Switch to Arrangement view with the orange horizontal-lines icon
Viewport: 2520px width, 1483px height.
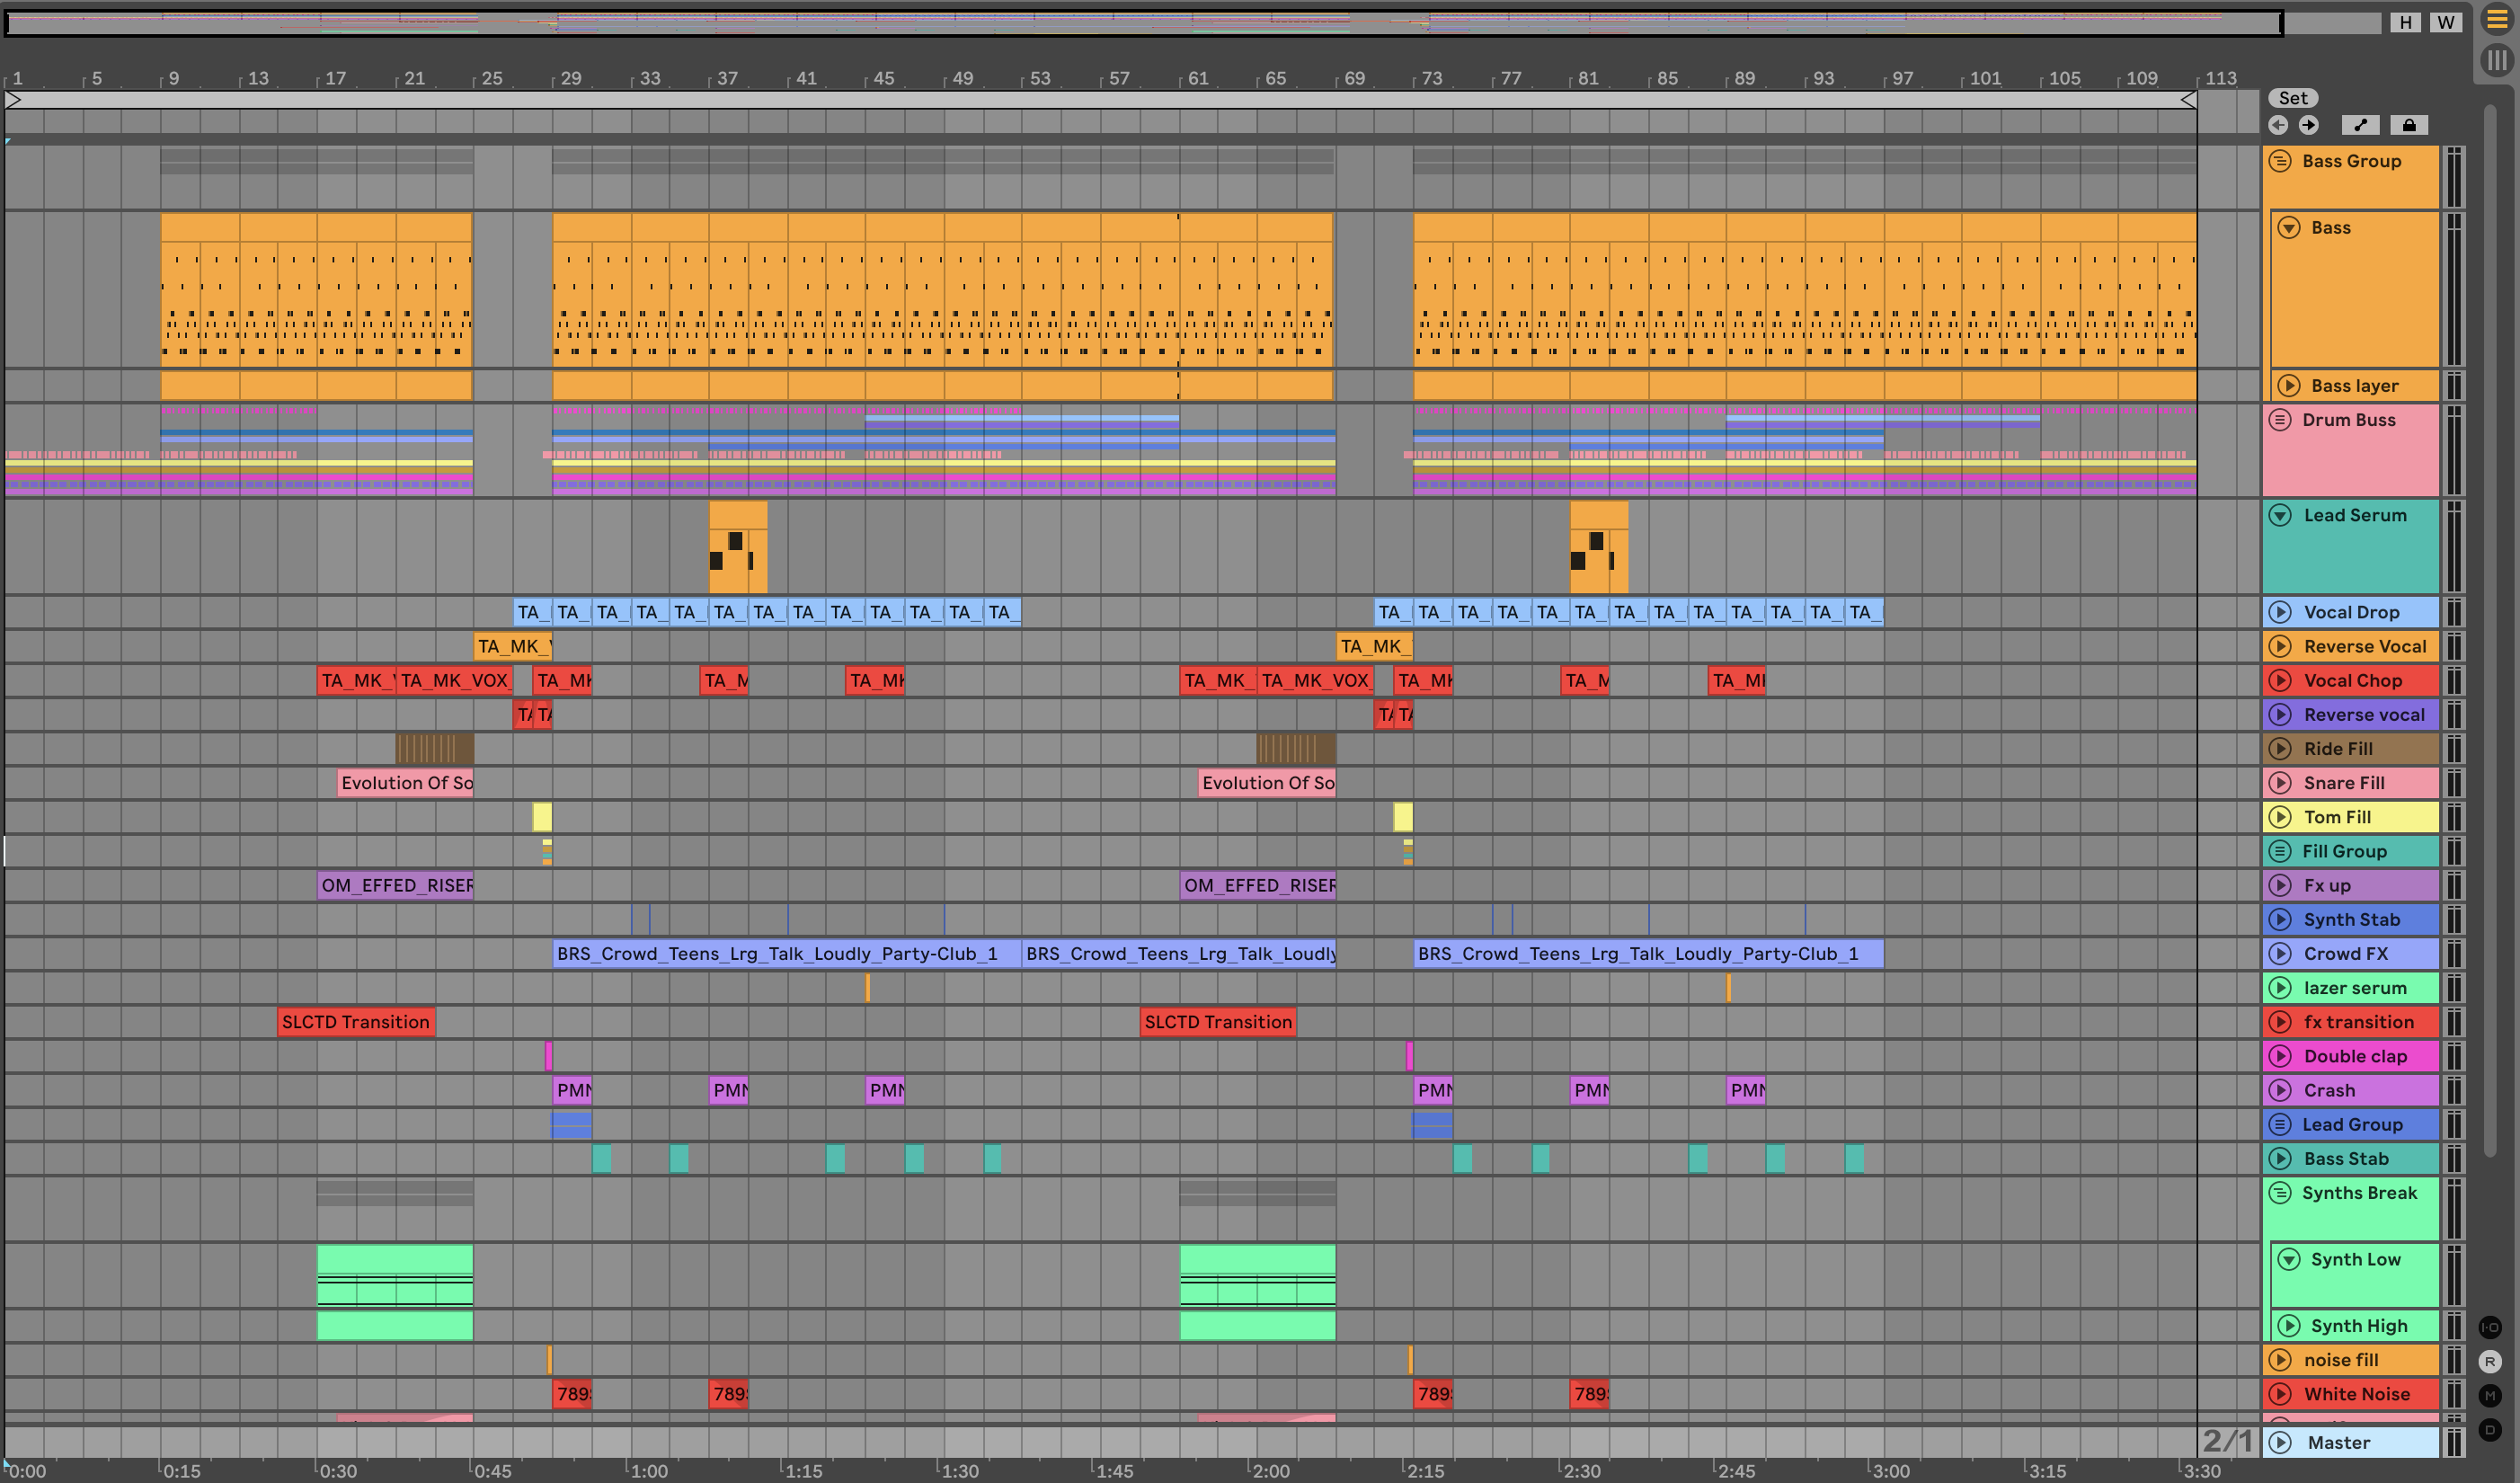(2497, 21)
